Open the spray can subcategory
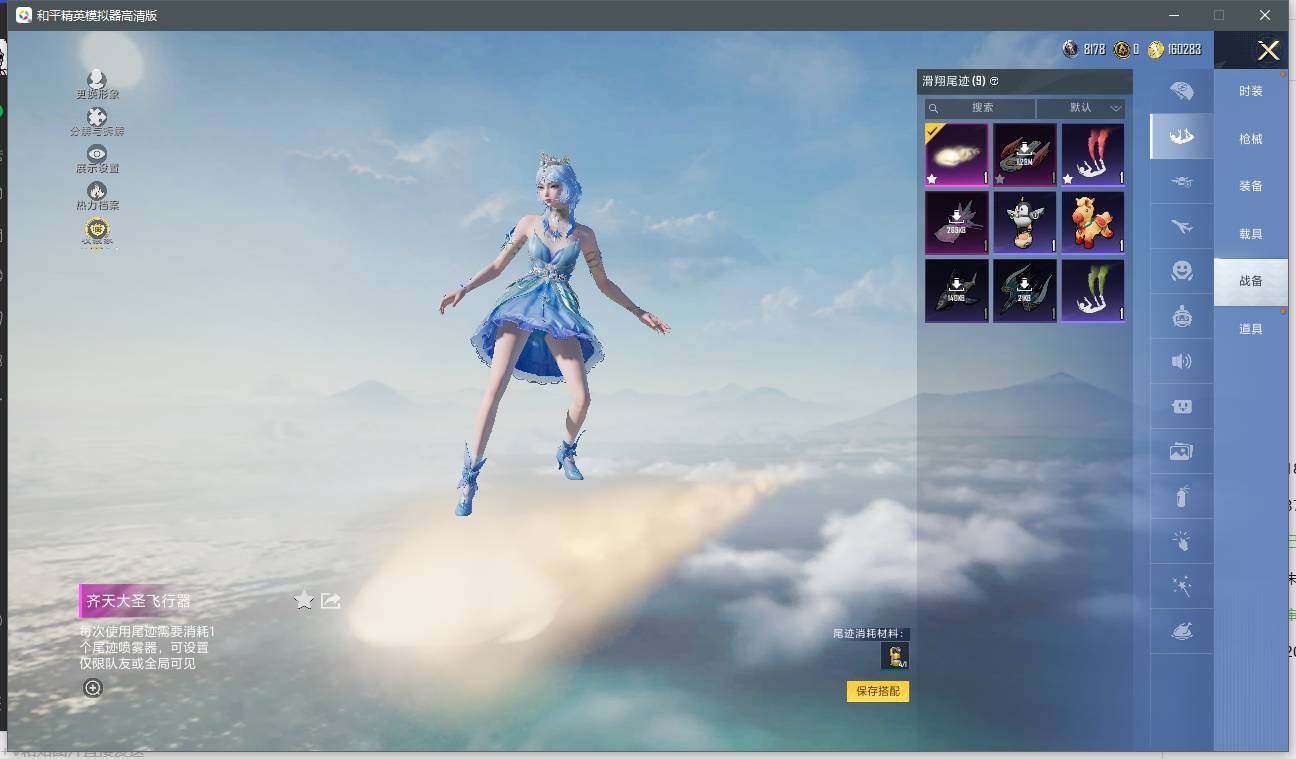The image size is (1296, 759). (x=1181, y=496)
